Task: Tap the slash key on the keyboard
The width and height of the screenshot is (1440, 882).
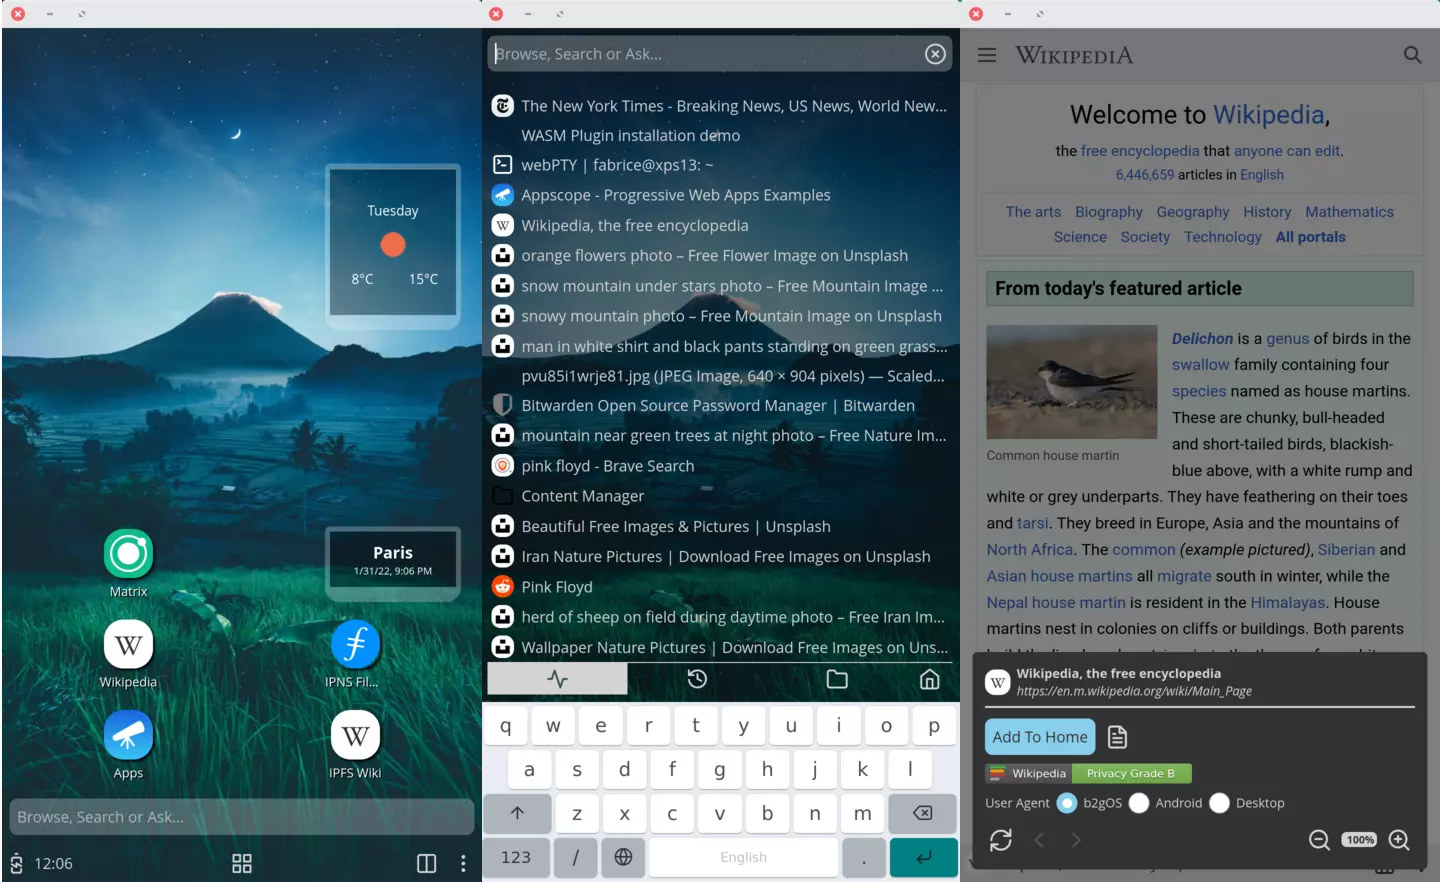Action: coord(576,857)
